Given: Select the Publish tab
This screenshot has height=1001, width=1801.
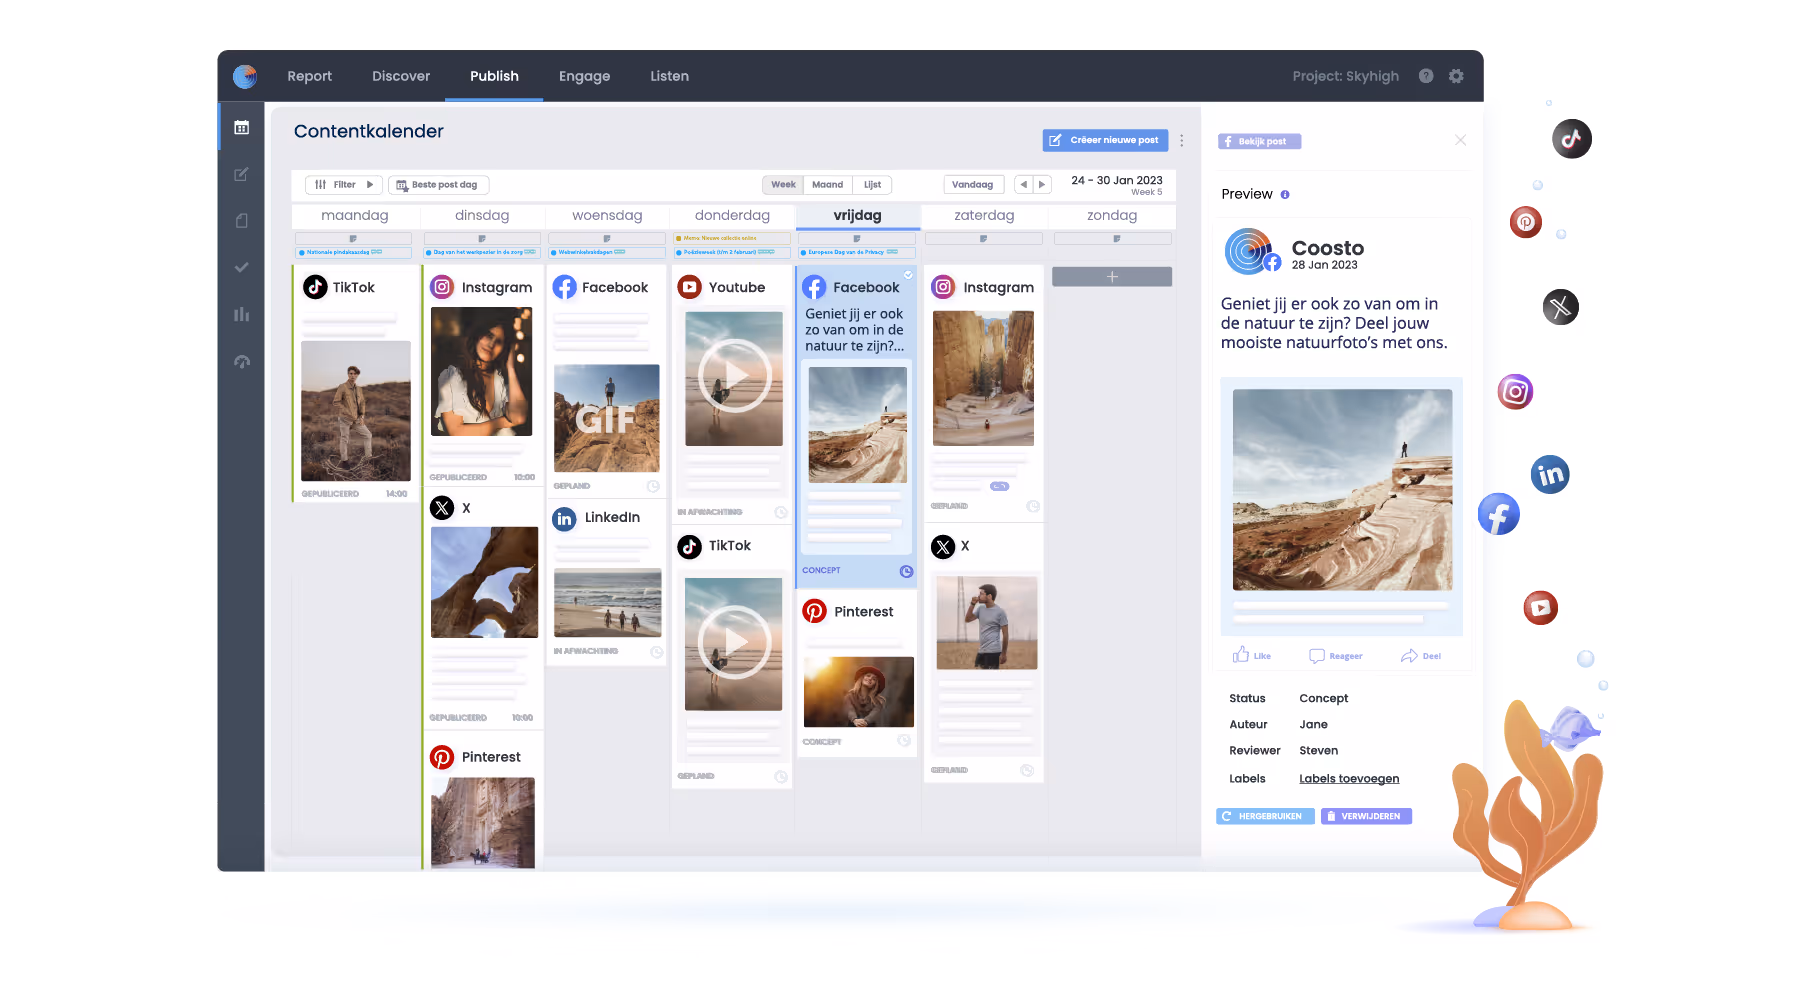Looking at the screenshot, I should coord(494,76).
